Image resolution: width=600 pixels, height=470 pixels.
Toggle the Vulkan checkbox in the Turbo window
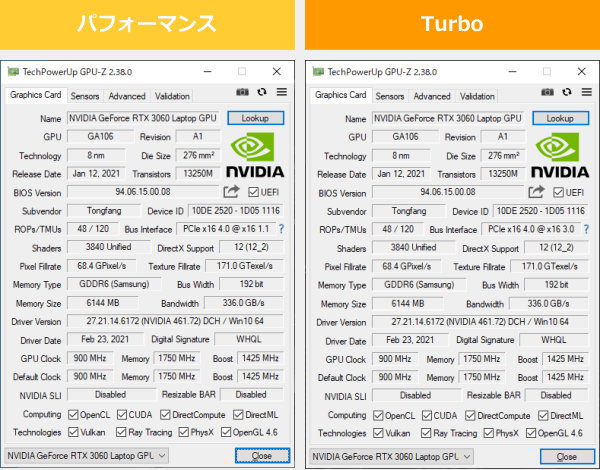[x=378, y=433]
